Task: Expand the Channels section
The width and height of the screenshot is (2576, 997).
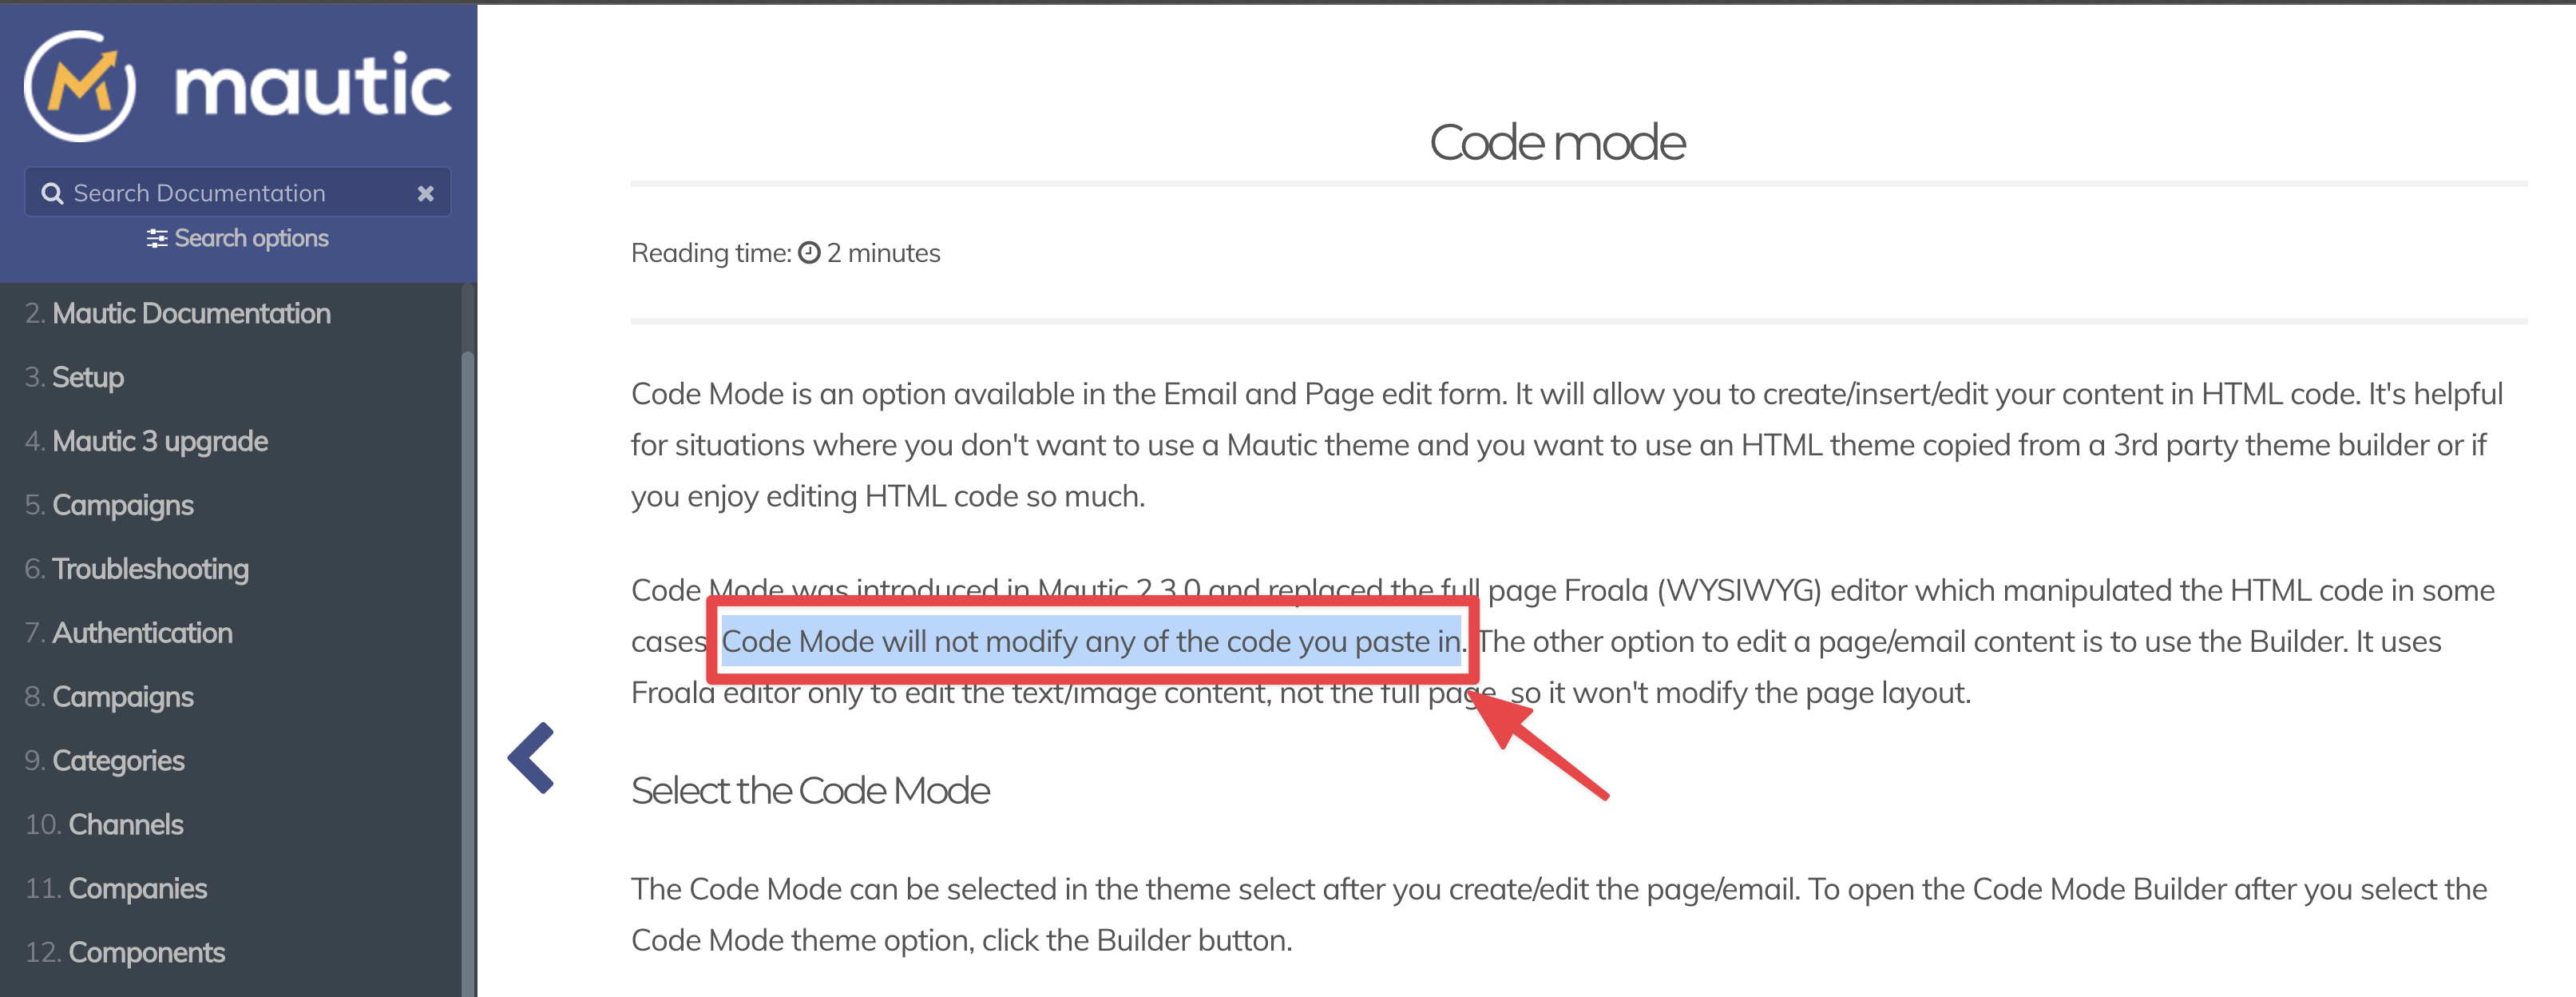Action: [126, 824]
